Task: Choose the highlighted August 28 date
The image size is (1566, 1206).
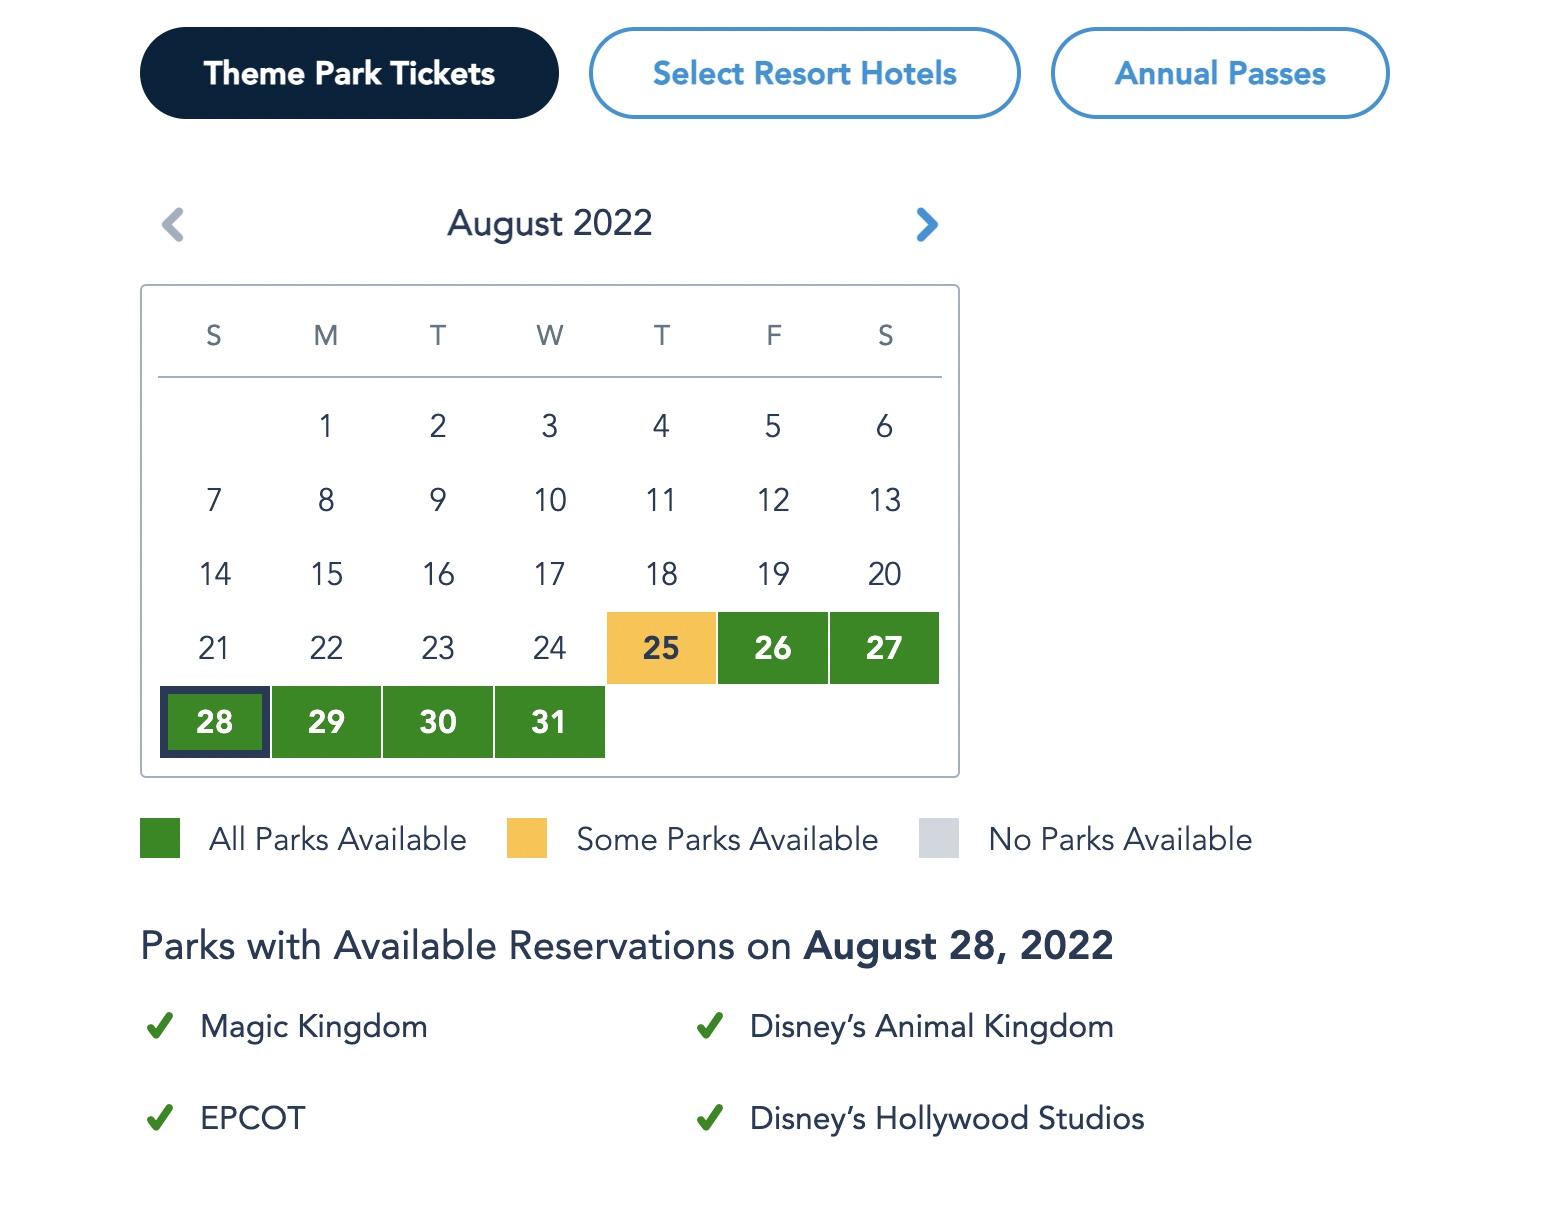Action: point(215,722)
